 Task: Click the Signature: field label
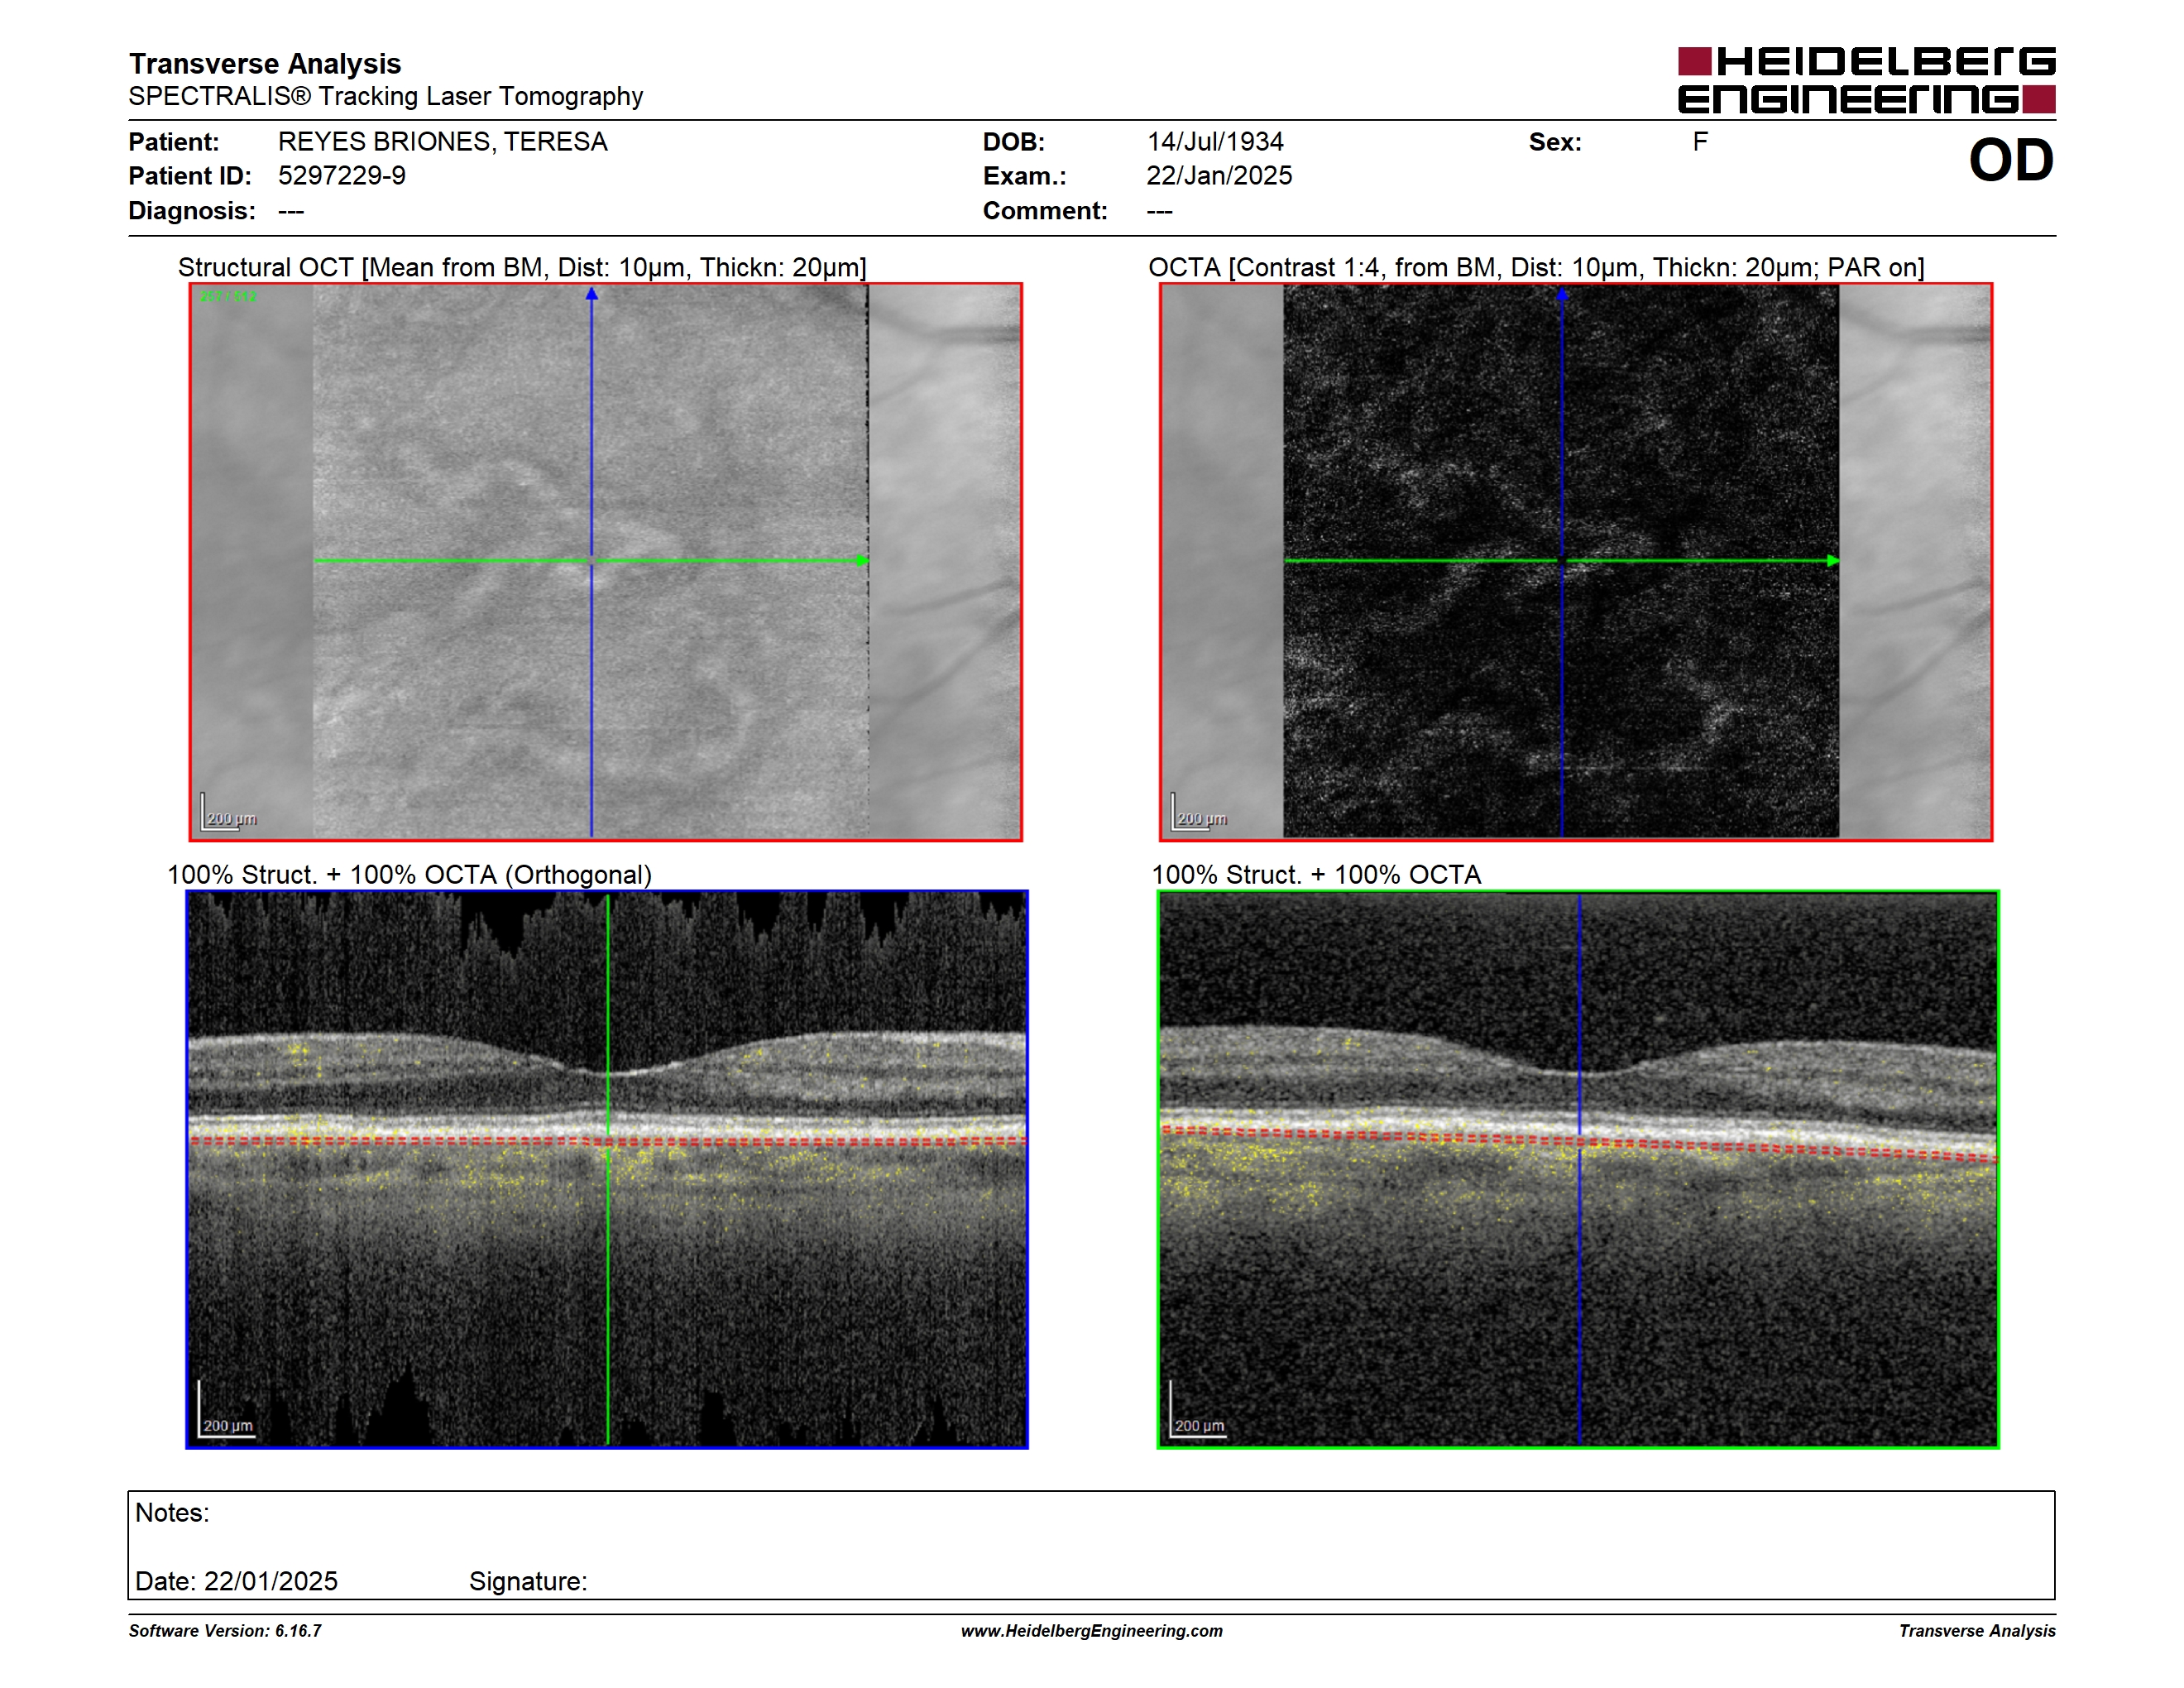click(528, 1581)
